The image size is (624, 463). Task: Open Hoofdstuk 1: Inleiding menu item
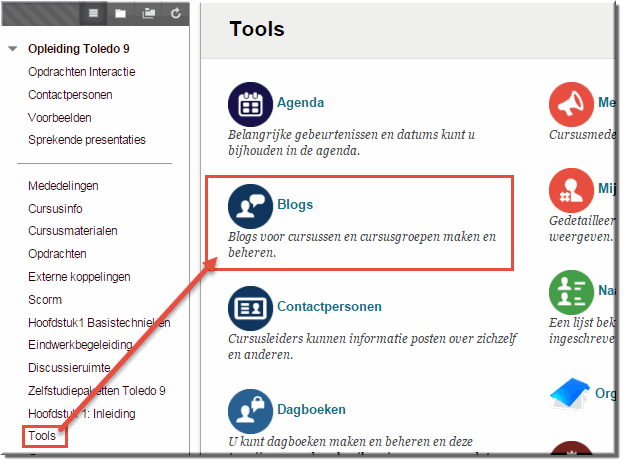click(x=82, y=414)
